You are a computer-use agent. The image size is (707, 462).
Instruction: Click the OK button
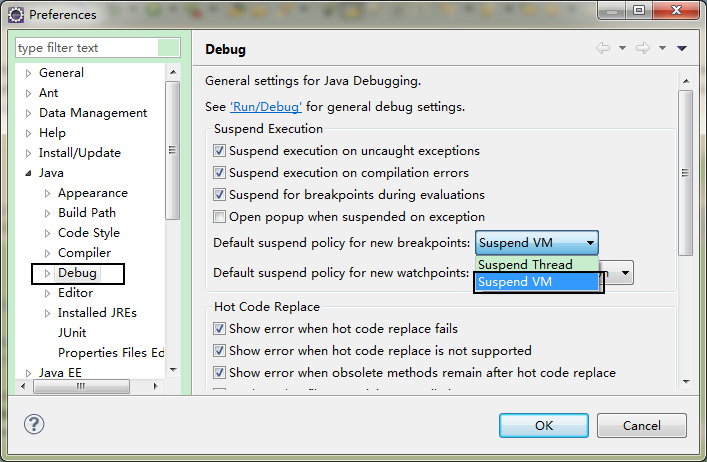[543, 425]
